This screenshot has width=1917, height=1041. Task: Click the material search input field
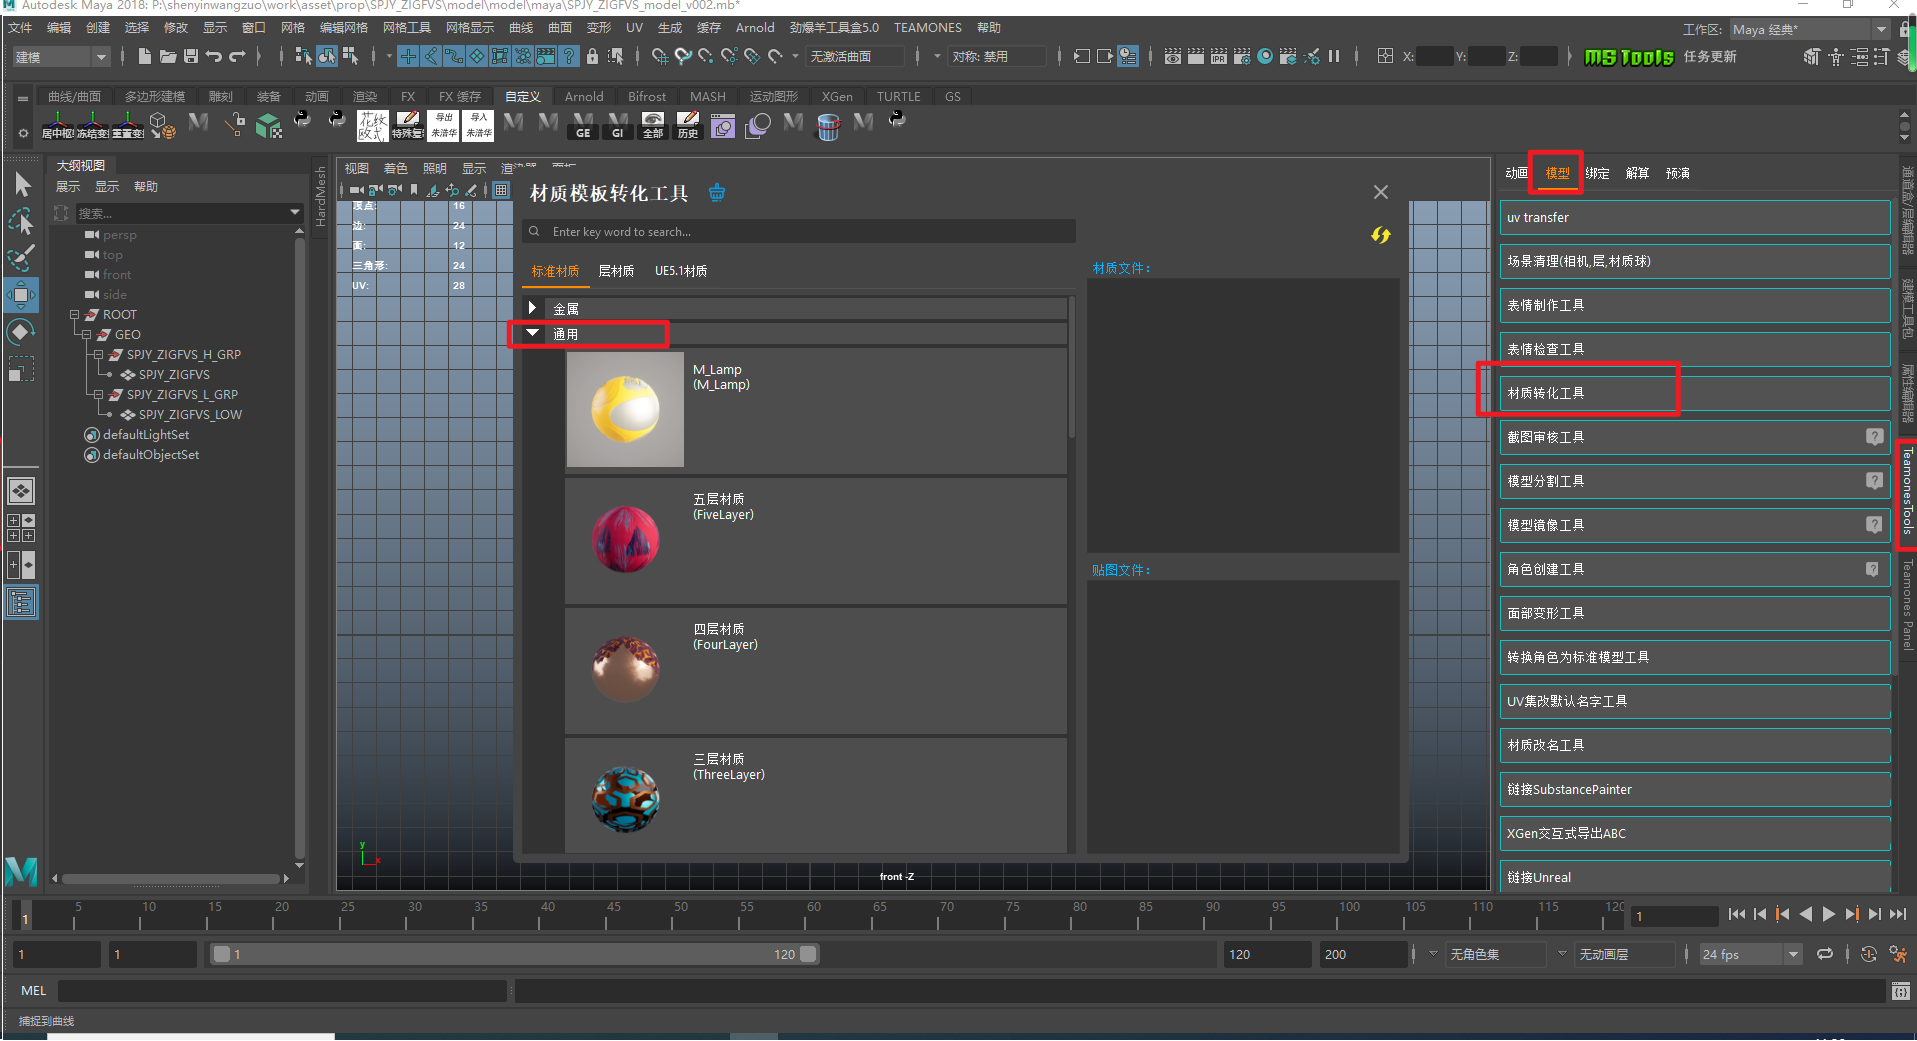(x=800, y=232)
